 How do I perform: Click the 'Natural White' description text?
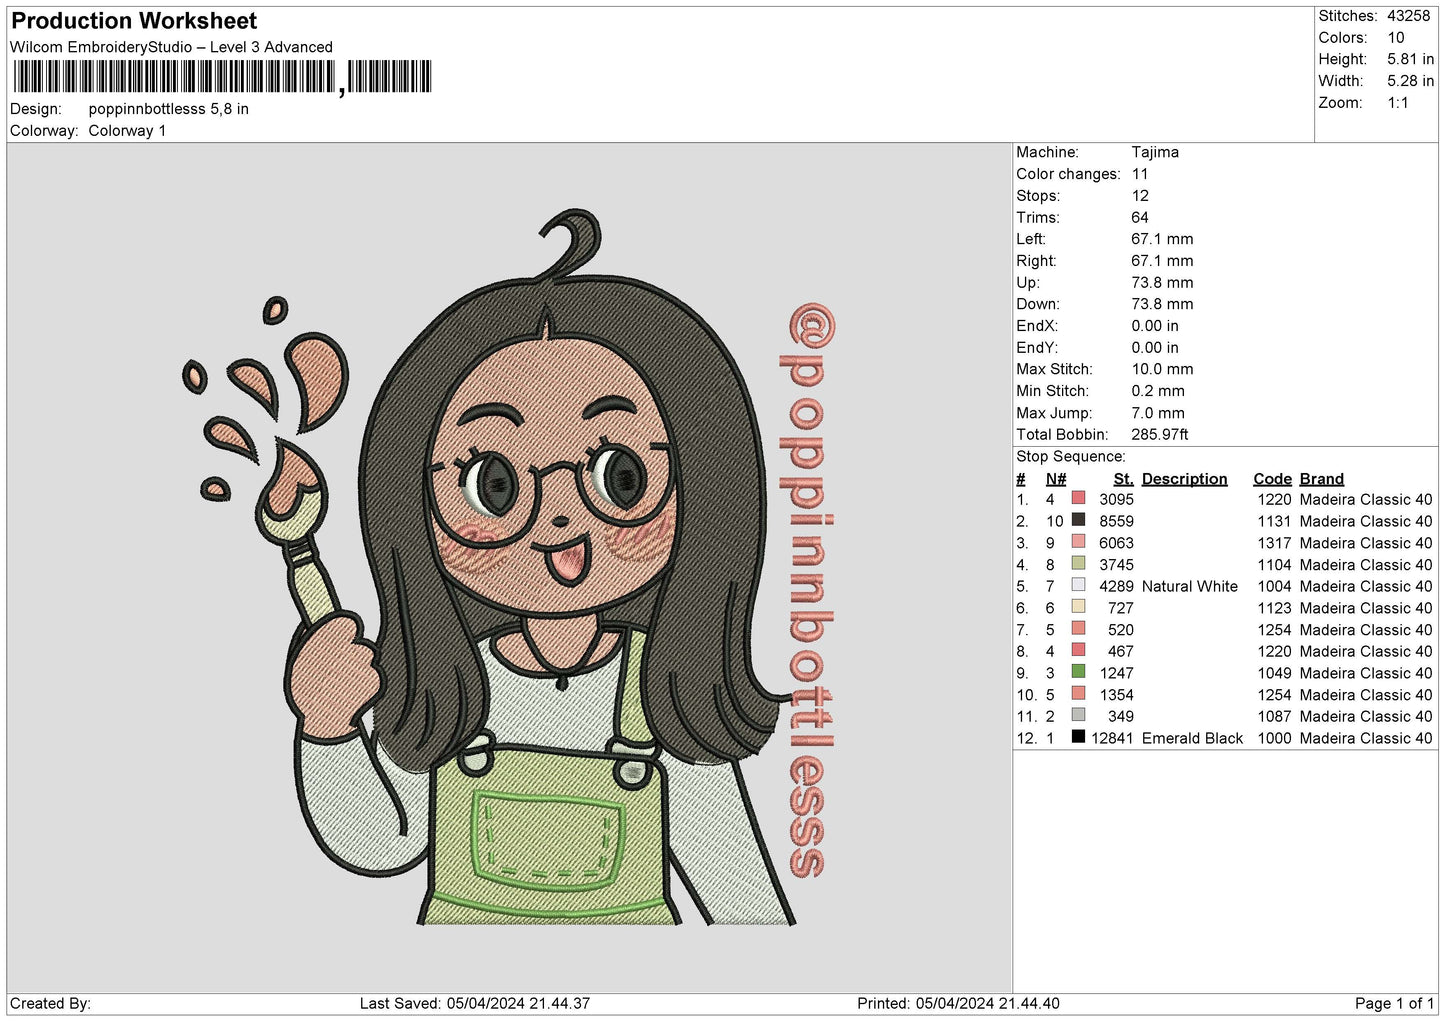pos(1189,586)
